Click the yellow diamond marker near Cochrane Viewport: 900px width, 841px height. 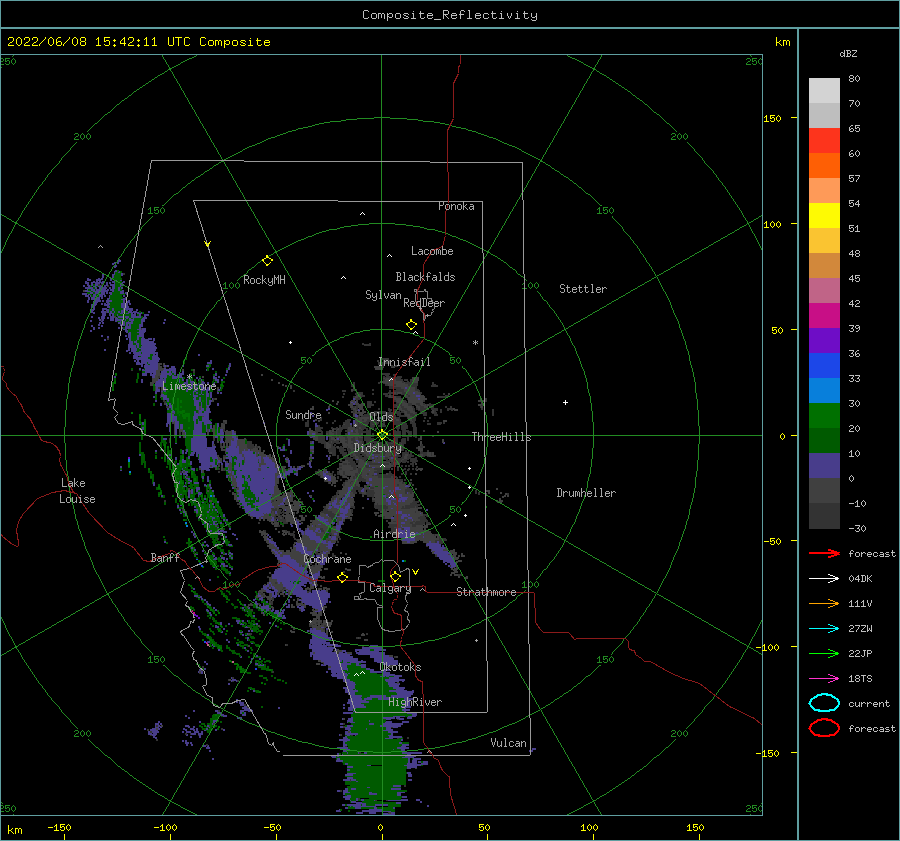[x=342, y=577]
